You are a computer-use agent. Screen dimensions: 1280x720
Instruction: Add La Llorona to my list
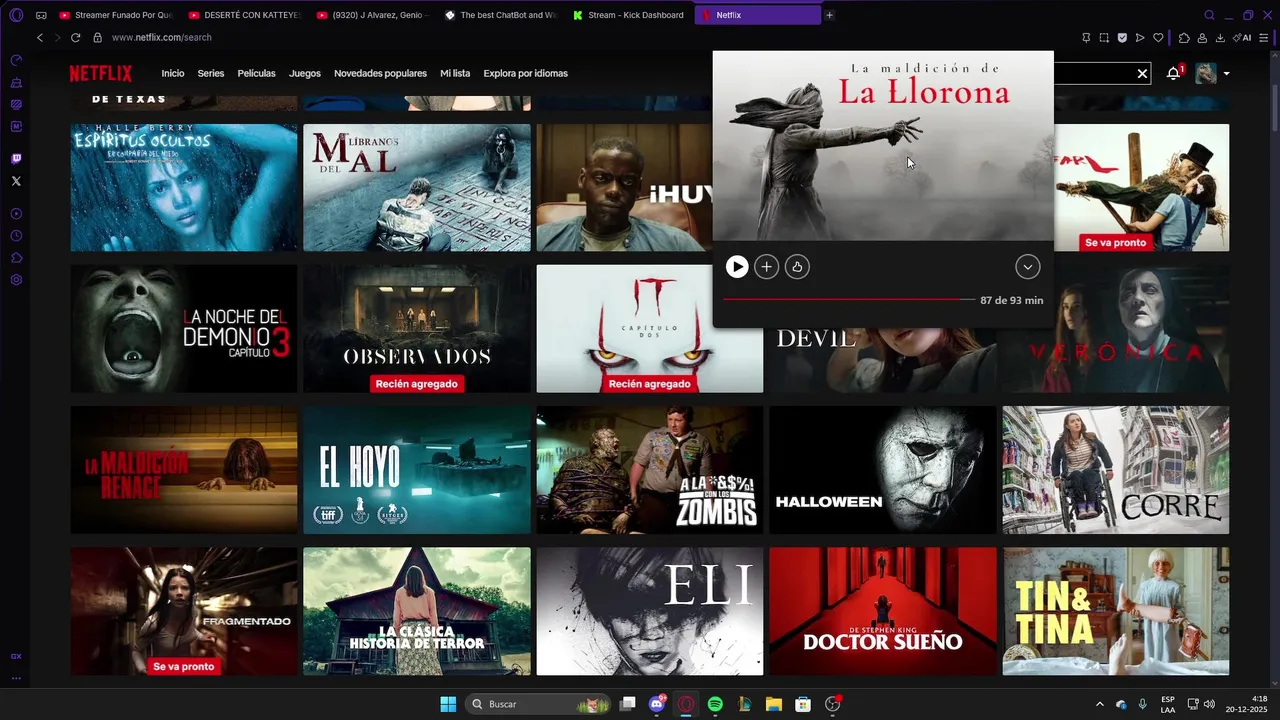tap(767, 267)
